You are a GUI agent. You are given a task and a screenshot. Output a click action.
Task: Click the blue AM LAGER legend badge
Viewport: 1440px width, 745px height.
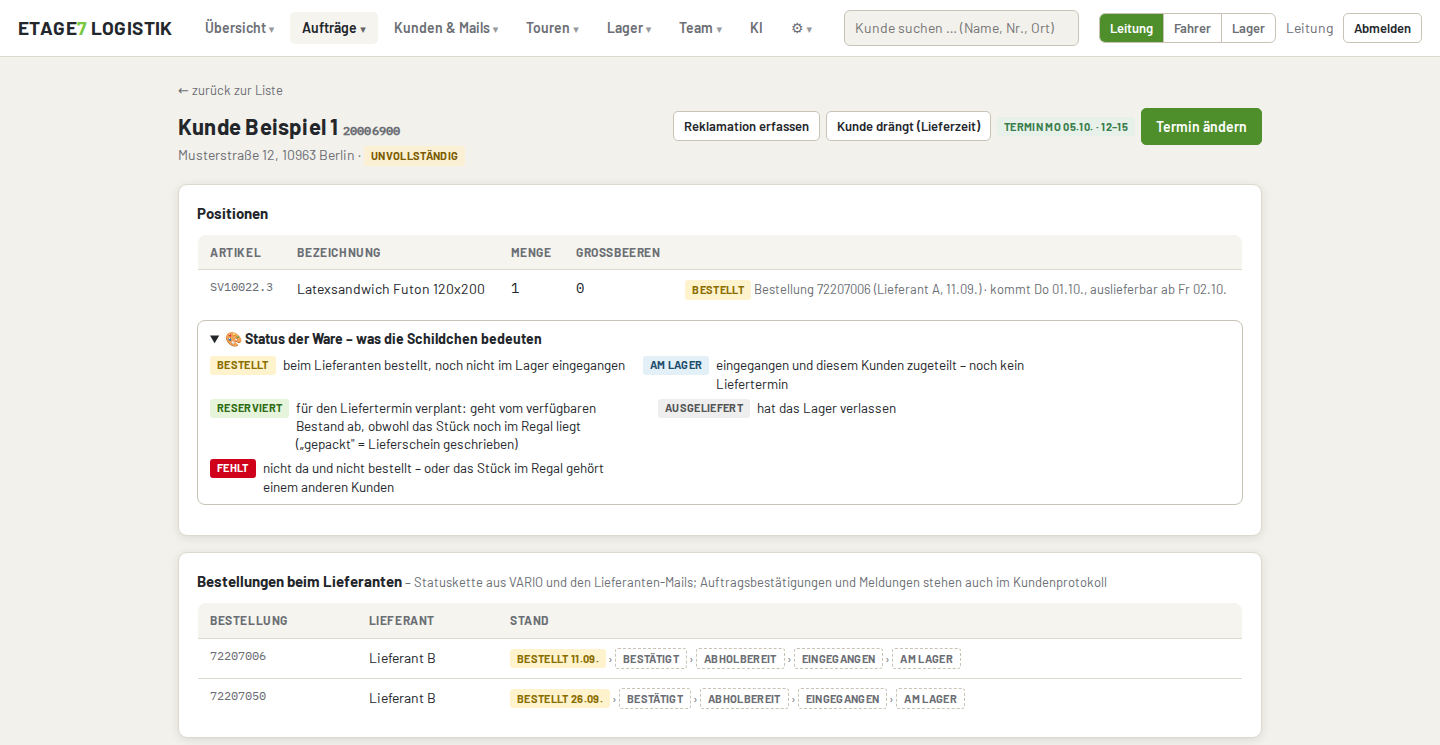[x=676, y=365]
